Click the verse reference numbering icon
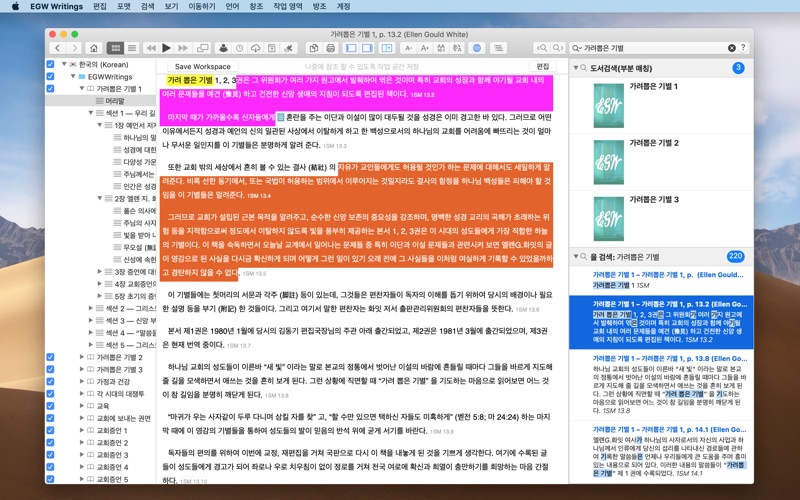800x500 pixels. pyautogui.click(x=441, y=48)
